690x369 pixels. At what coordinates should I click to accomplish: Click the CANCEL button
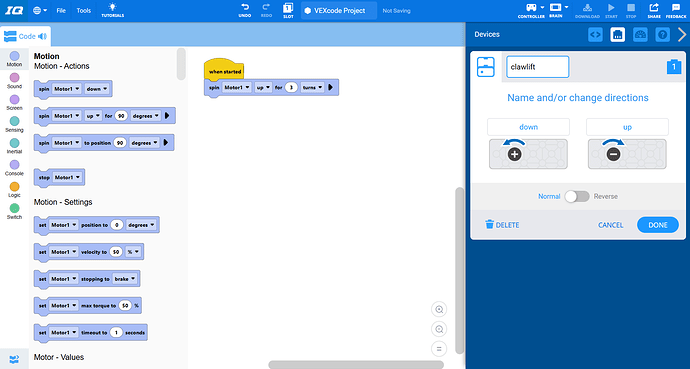[610, 225]
